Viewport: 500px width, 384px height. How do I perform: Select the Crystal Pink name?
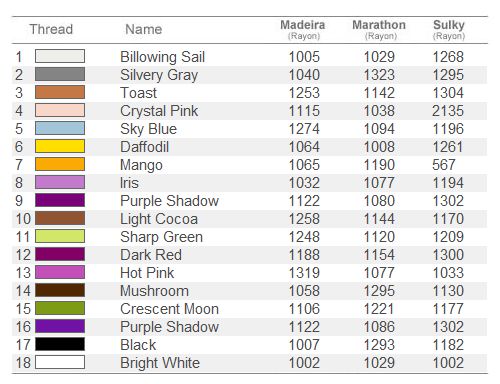159,111
